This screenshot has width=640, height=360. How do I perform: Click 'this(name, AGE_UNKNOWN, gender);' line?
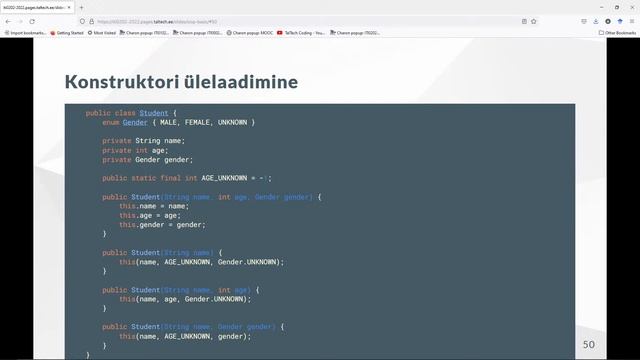click(x=185, y=336)
